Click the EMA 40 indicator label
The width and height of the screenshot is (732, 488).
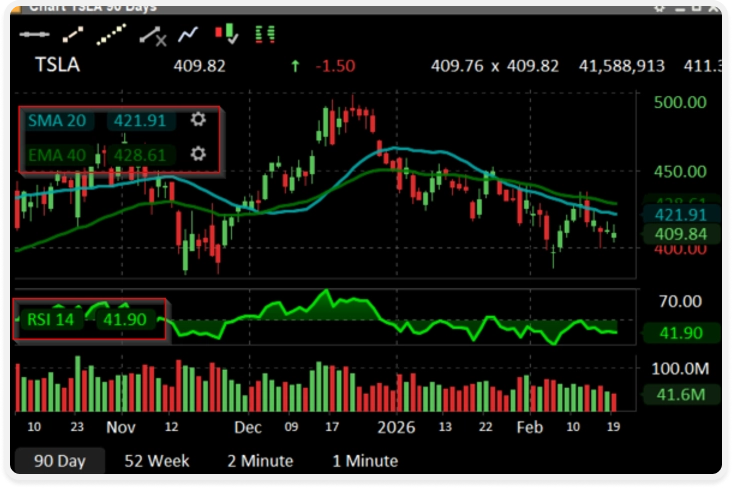click(57, 155)
